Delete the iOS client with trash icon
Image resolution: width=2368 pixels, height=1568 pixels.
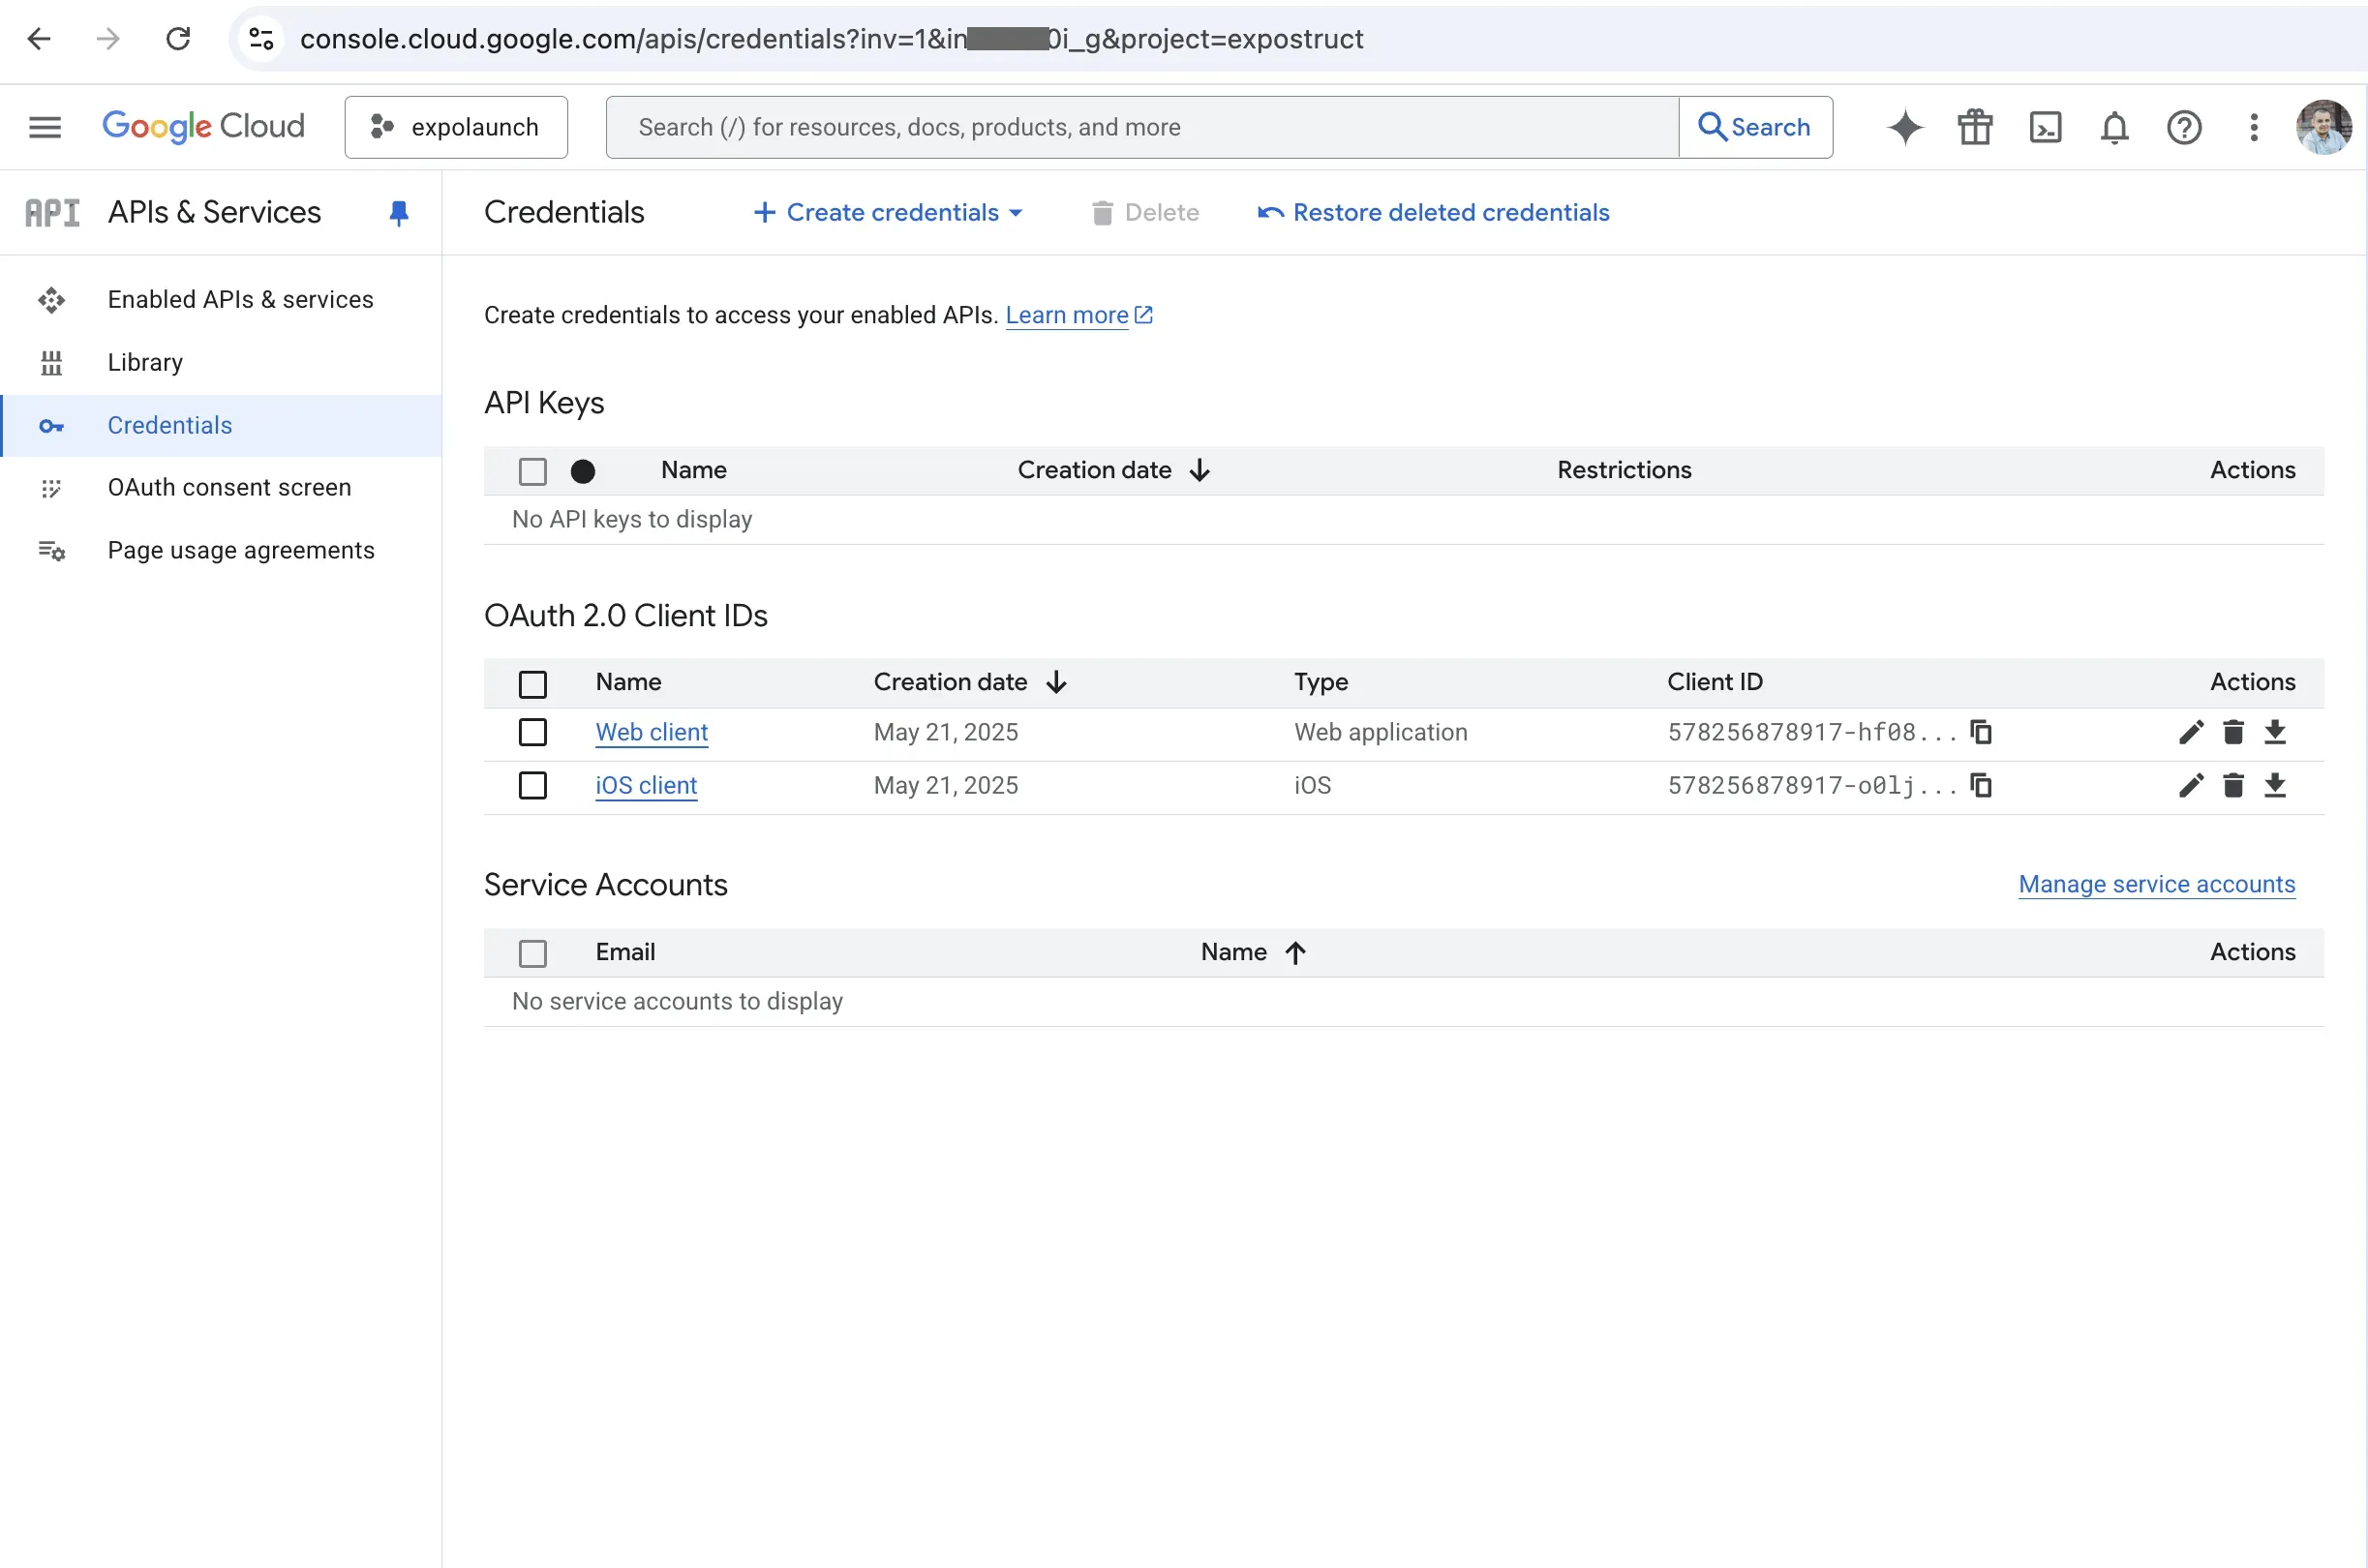[x=2233, y=785]
